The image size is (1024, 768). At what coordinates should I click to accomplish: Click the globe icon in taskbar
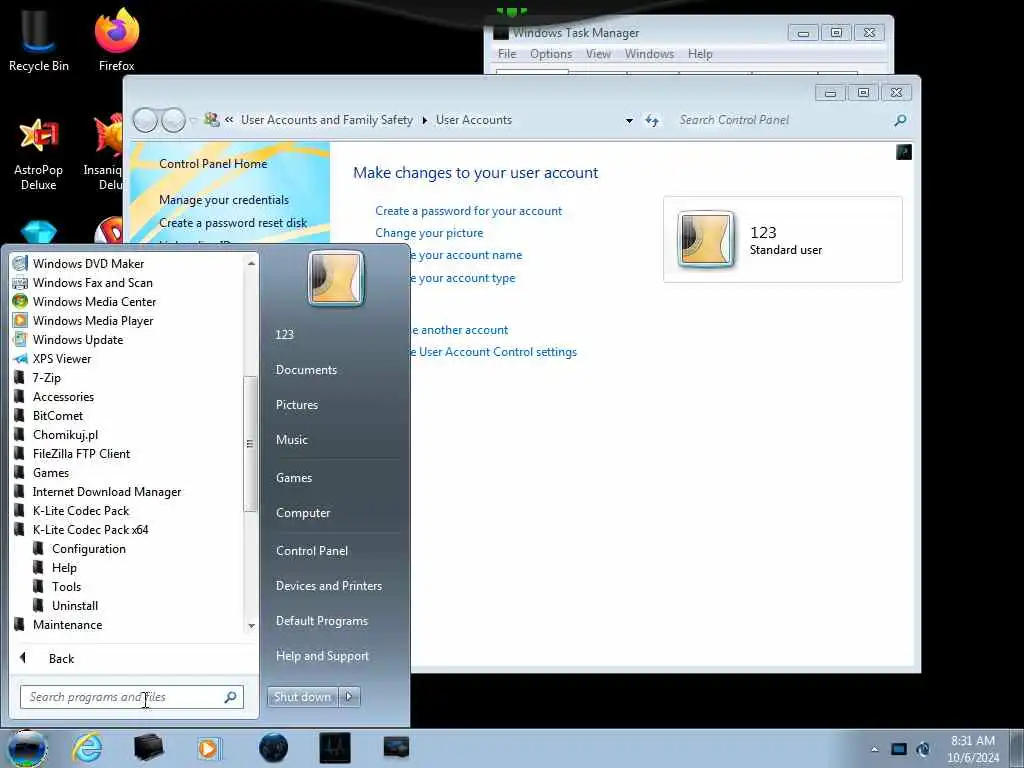pyautogui.click(x=273, y=748)
